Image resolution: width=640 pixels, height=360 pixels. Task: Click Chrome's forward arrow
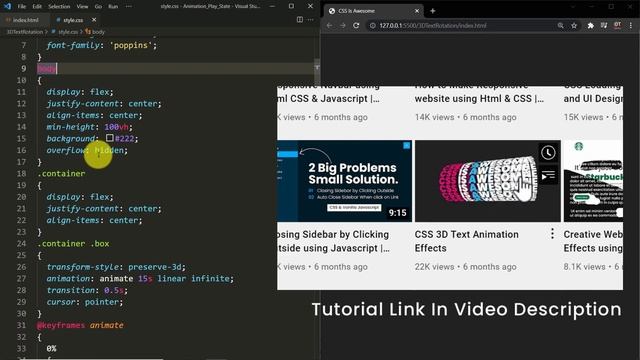coord(342,25)
